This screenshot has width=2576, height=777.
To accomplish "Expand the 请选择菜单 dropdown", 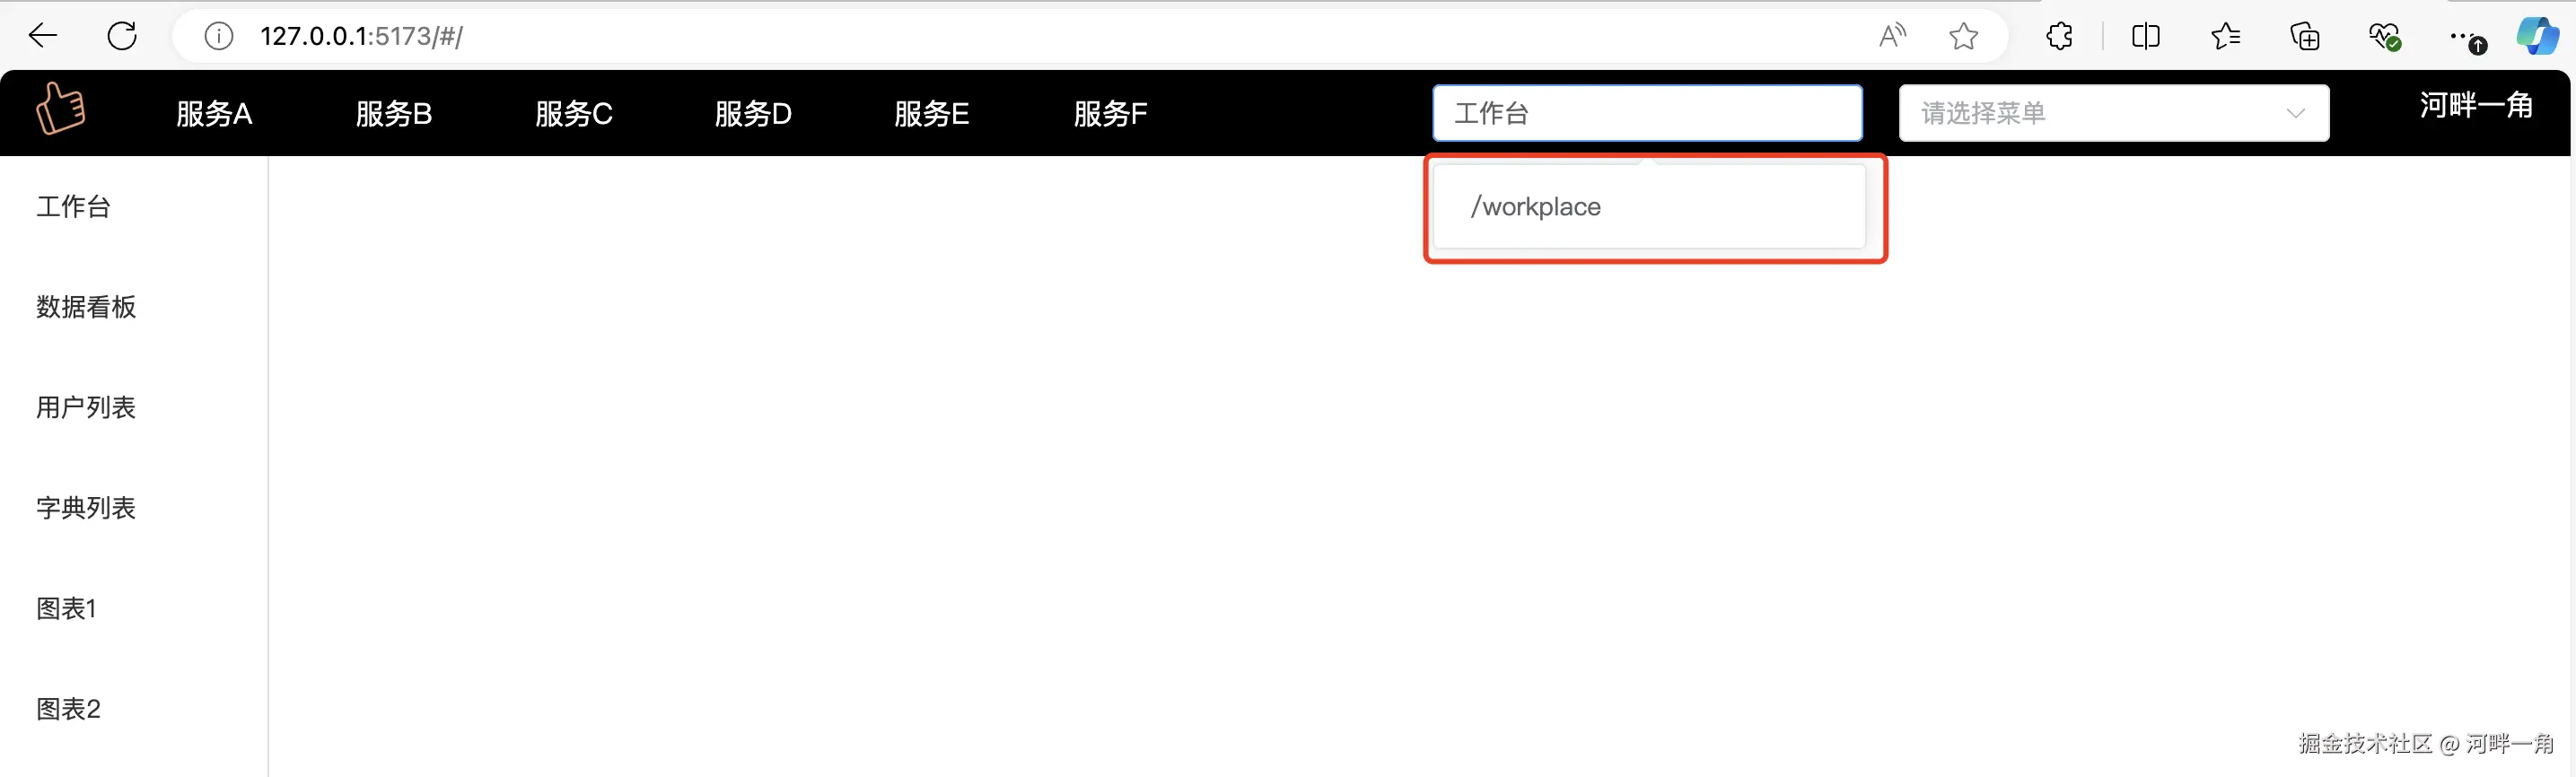I will (x=2113, y=113).
